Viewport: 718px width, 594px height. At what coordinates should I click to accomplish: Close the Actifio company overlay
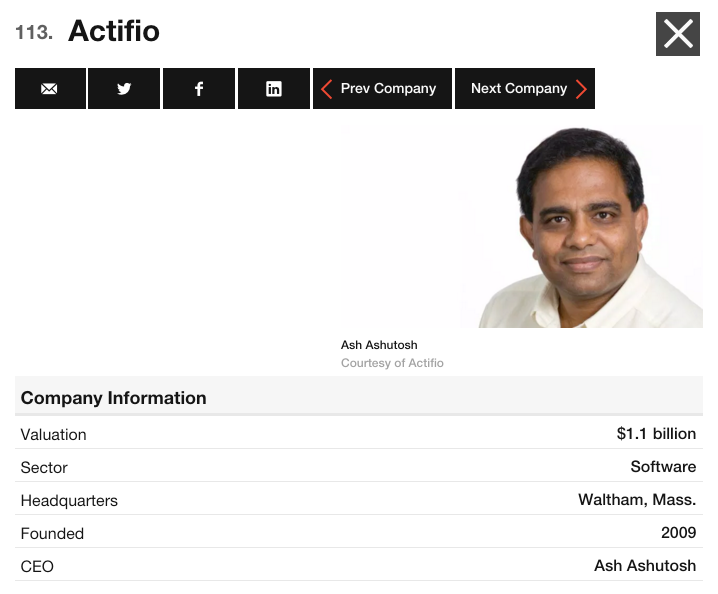tap(678, 34)
